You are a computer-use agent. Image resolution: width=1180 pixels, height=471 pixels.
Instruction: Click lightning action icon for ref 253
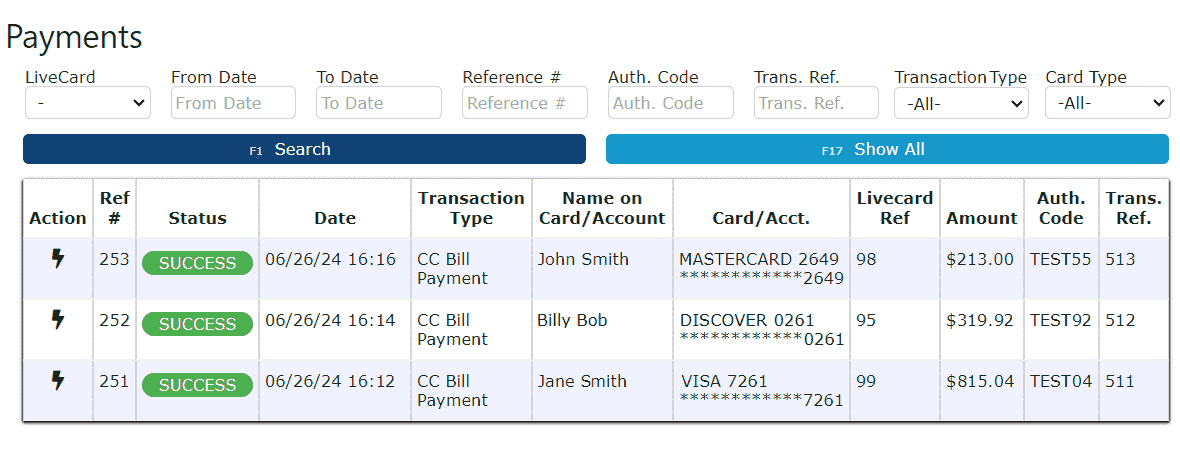coord(58,259)
